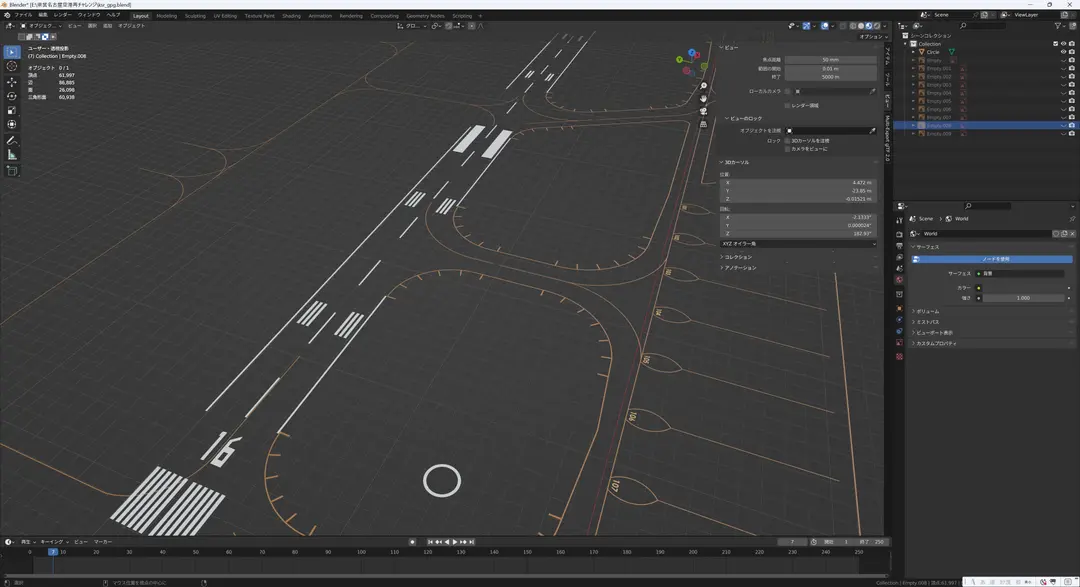Pick the Measure ruler tool

pos(12,155)
